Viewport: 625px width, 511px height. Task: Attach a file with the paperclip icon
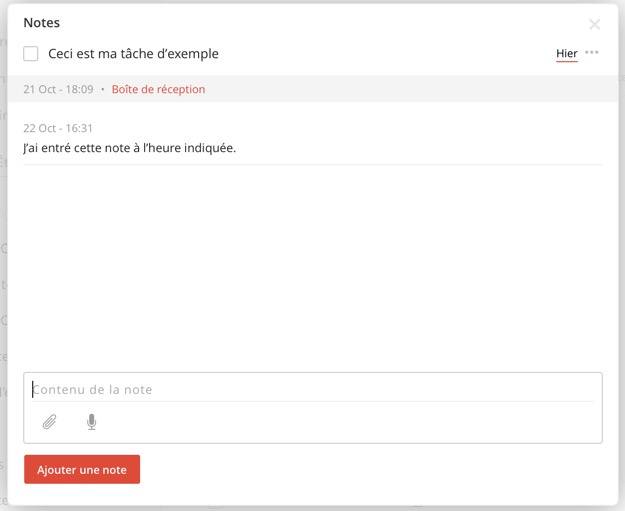pos(49,422)
